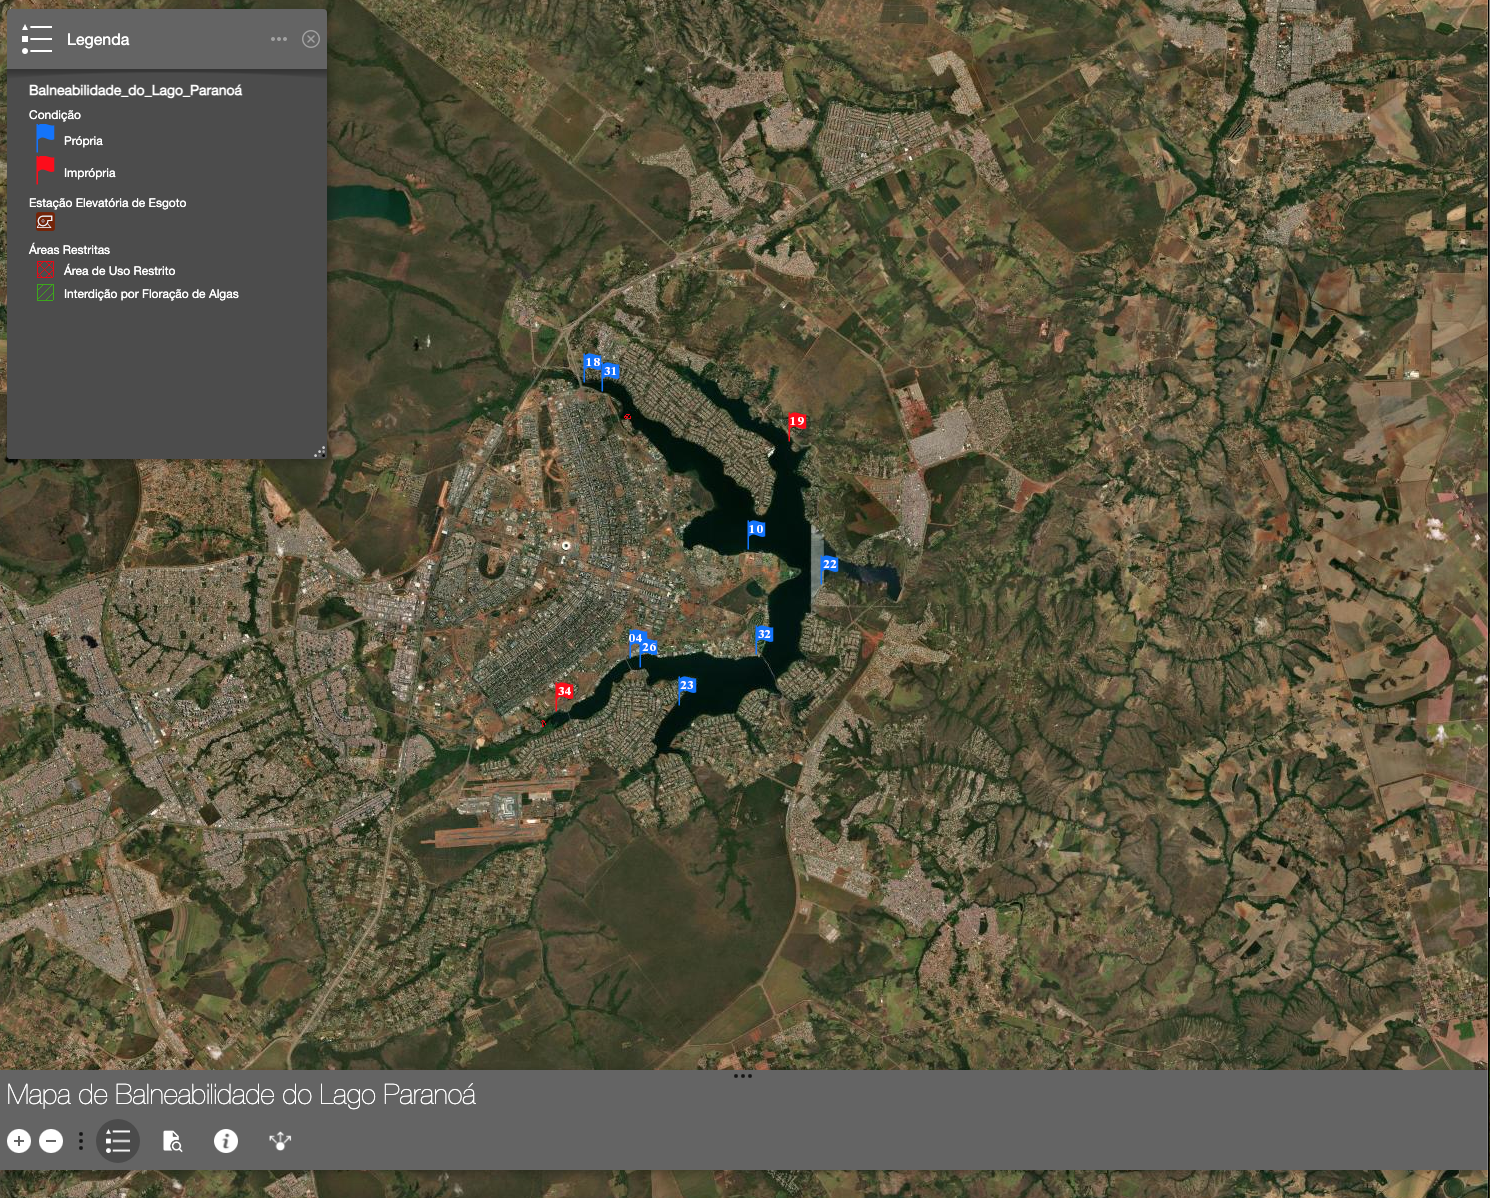The width and height of the screenshot is (1490, 1198).
Task: Close the Legenda panel
Action: pyautogui.click(x=311, y=39)
